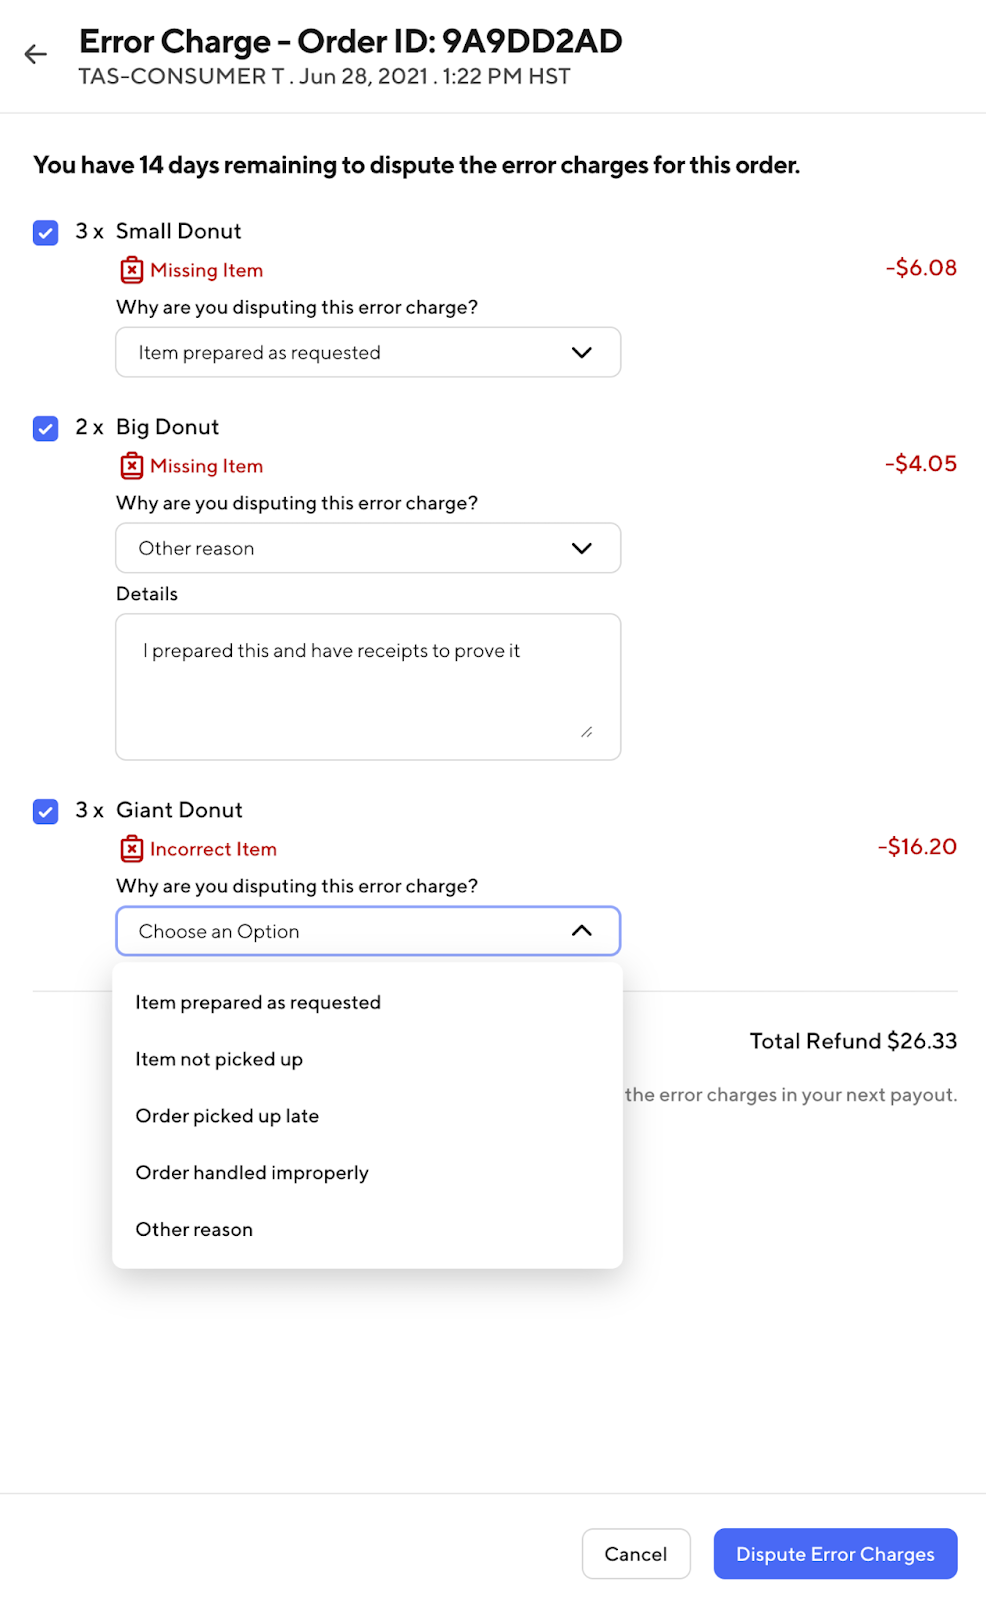Viewport: 986px width, 1600px height.
Task: Click the Cancel button
Action: click(x=636, y=1554)
